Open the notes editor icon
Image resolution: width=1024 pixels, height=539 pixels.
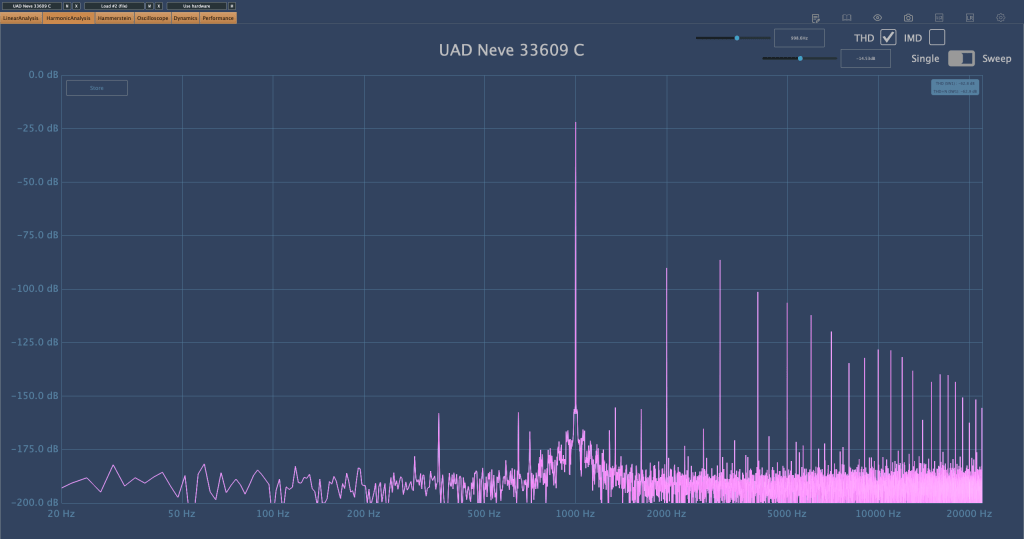click(816, 18)
